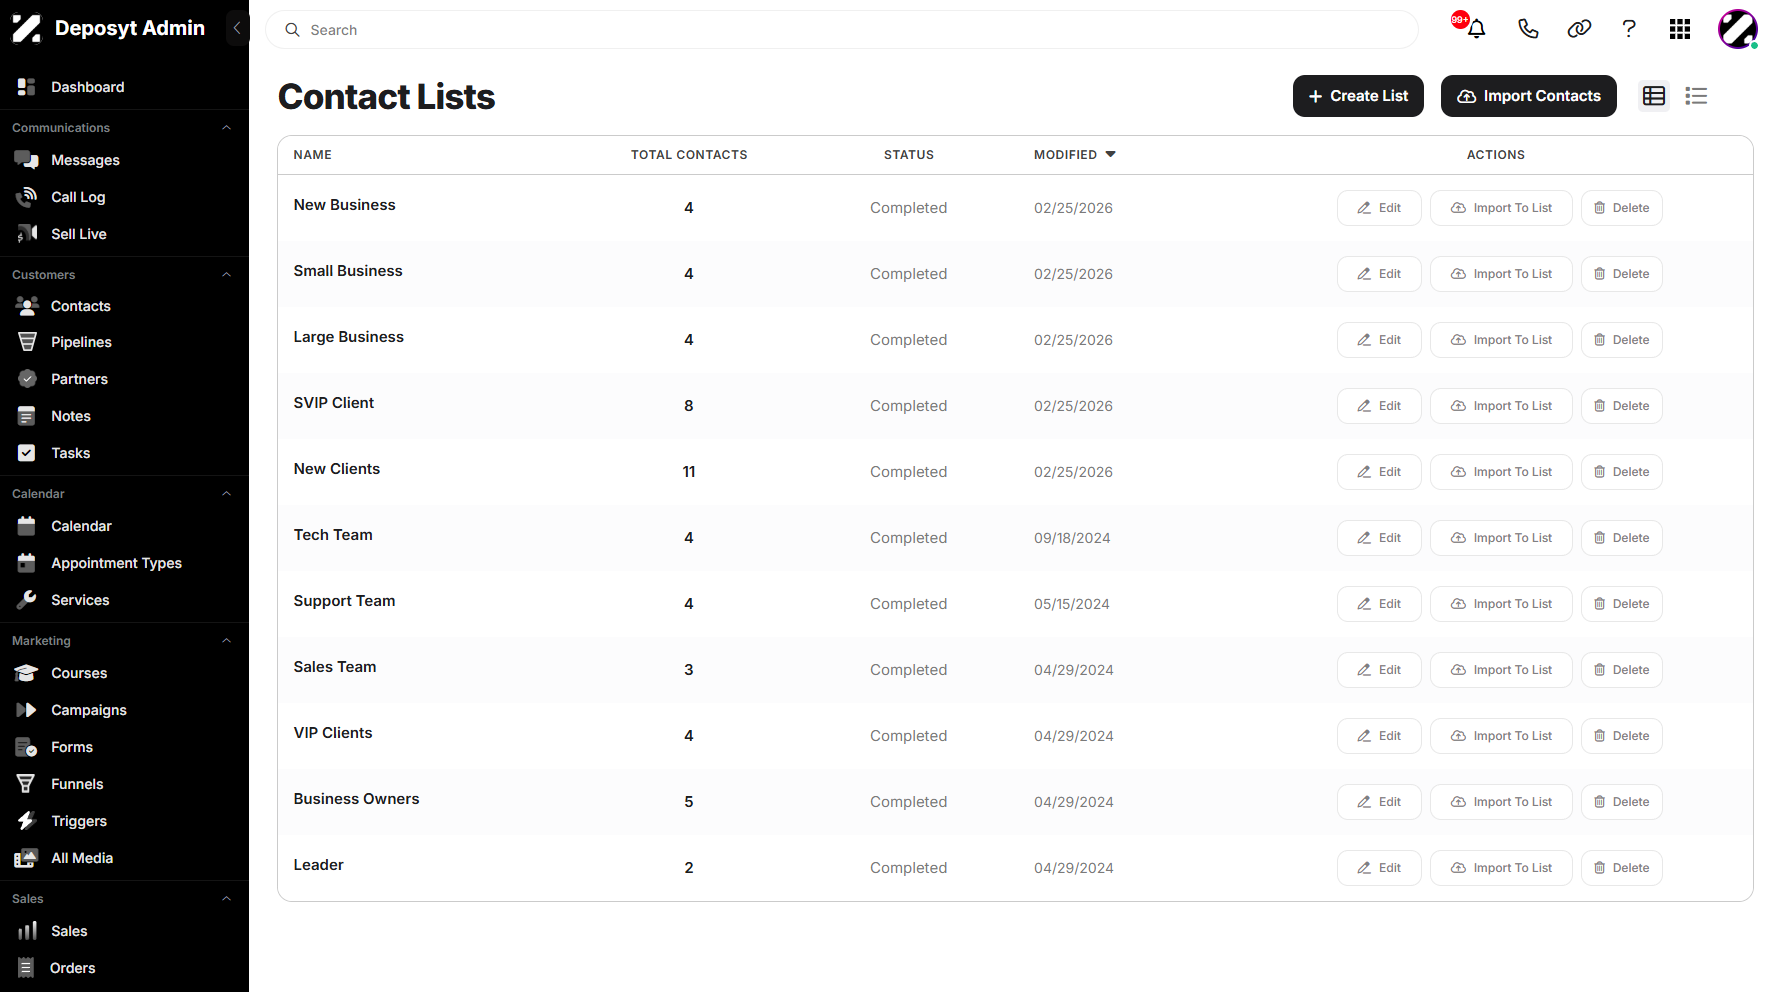
Task: Open the help question mark
Action: [x=1629, y=29]
